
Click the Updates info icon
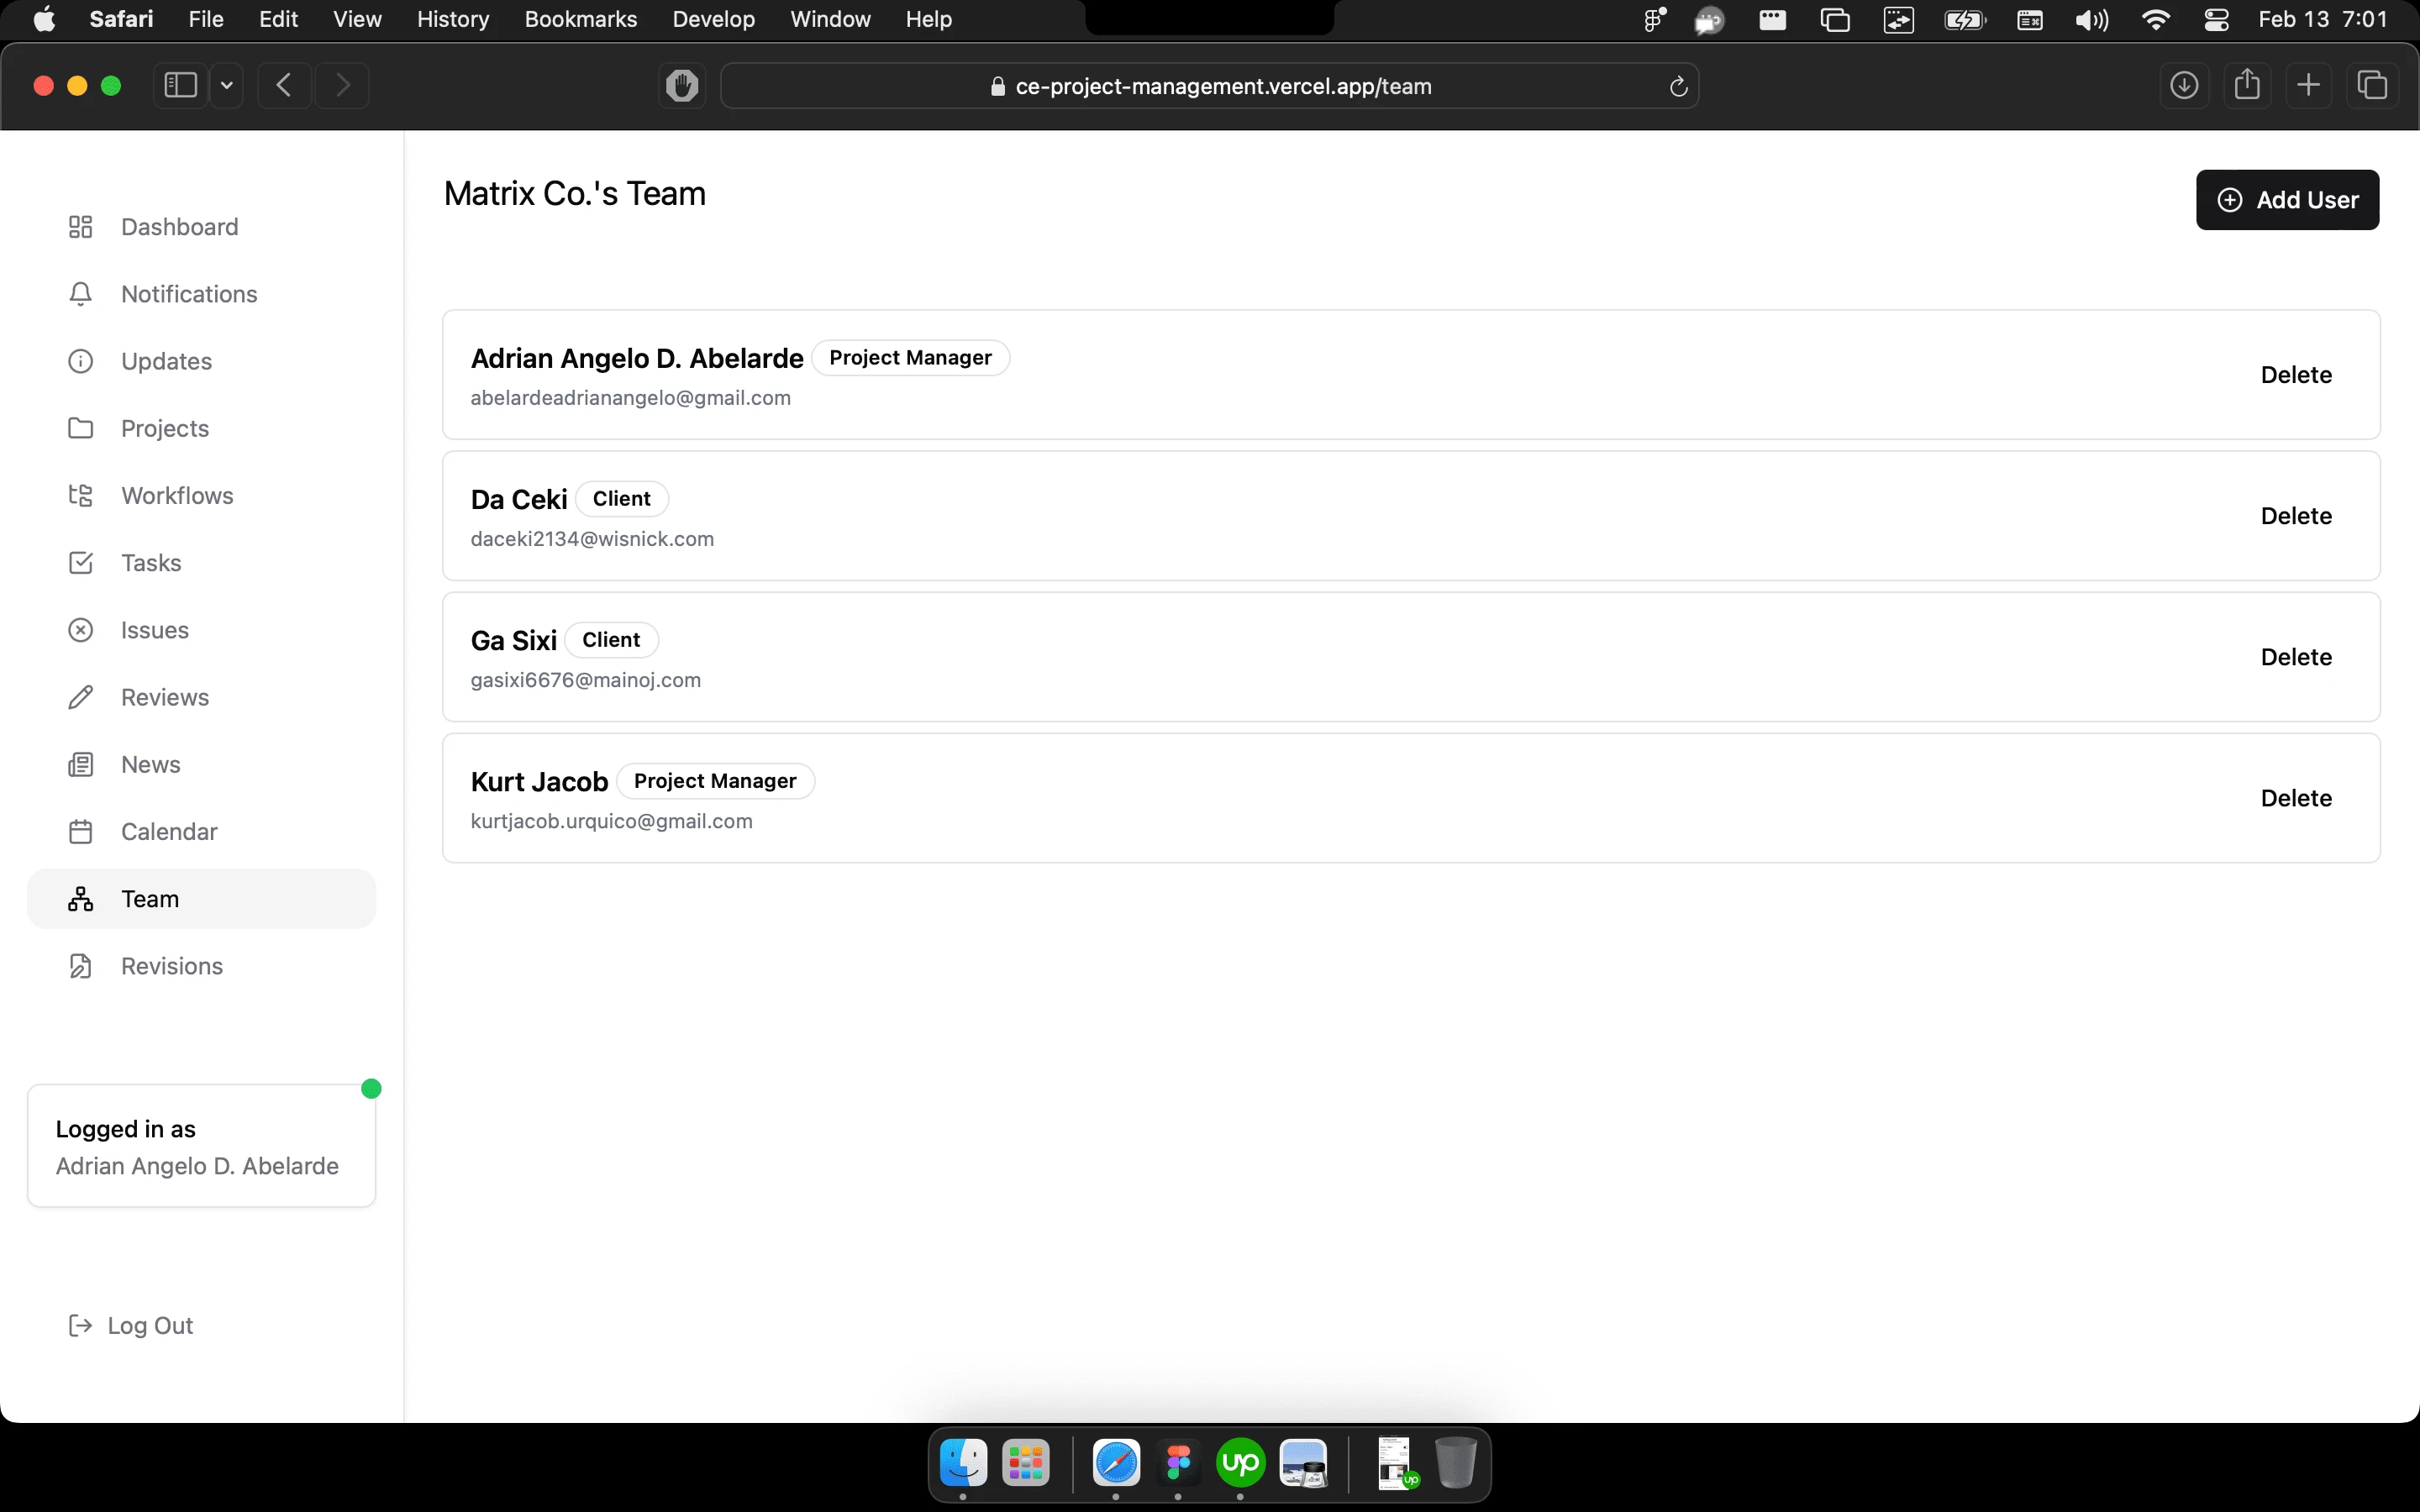coord(80,361)
